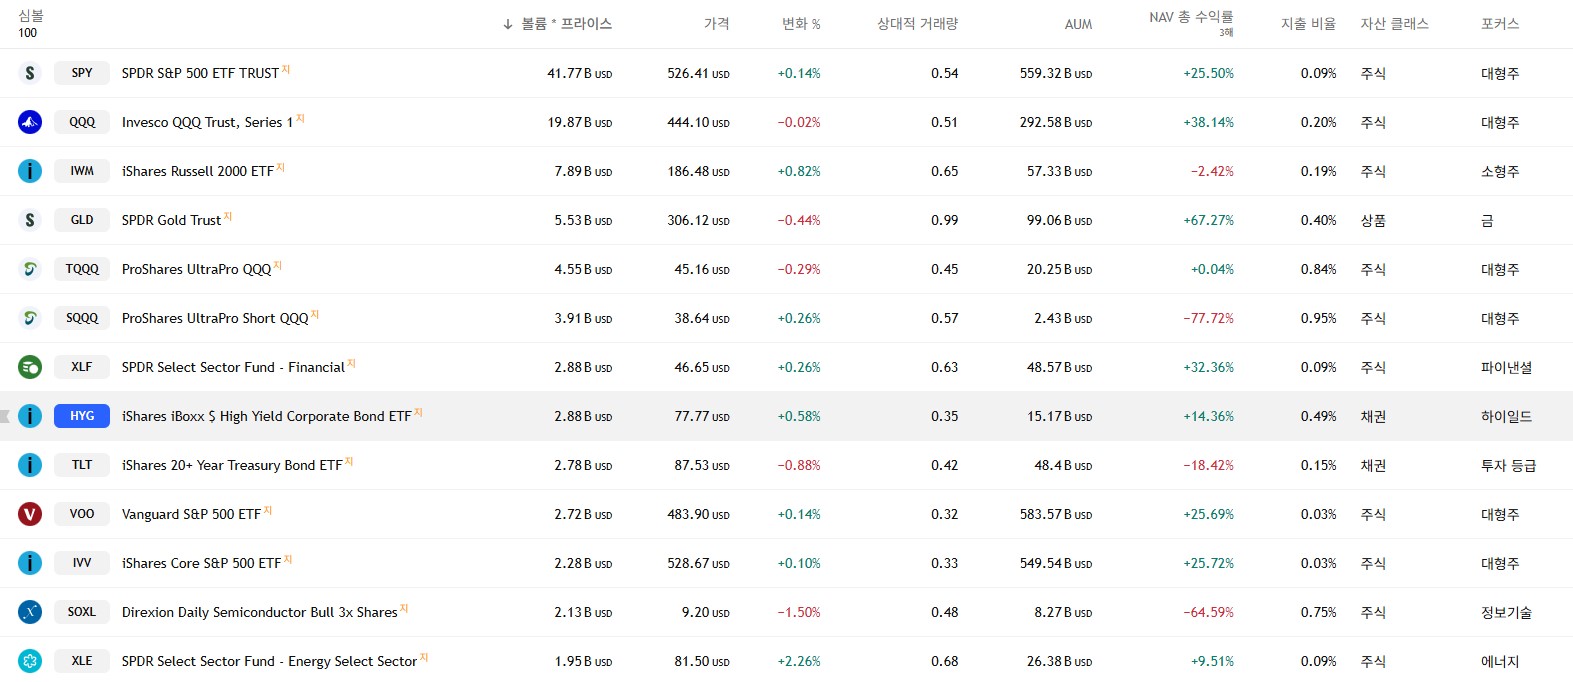Screen dimensions: 1573x682
Task: Open Vanguard S&P 500 ETF link
Action: 191,514
